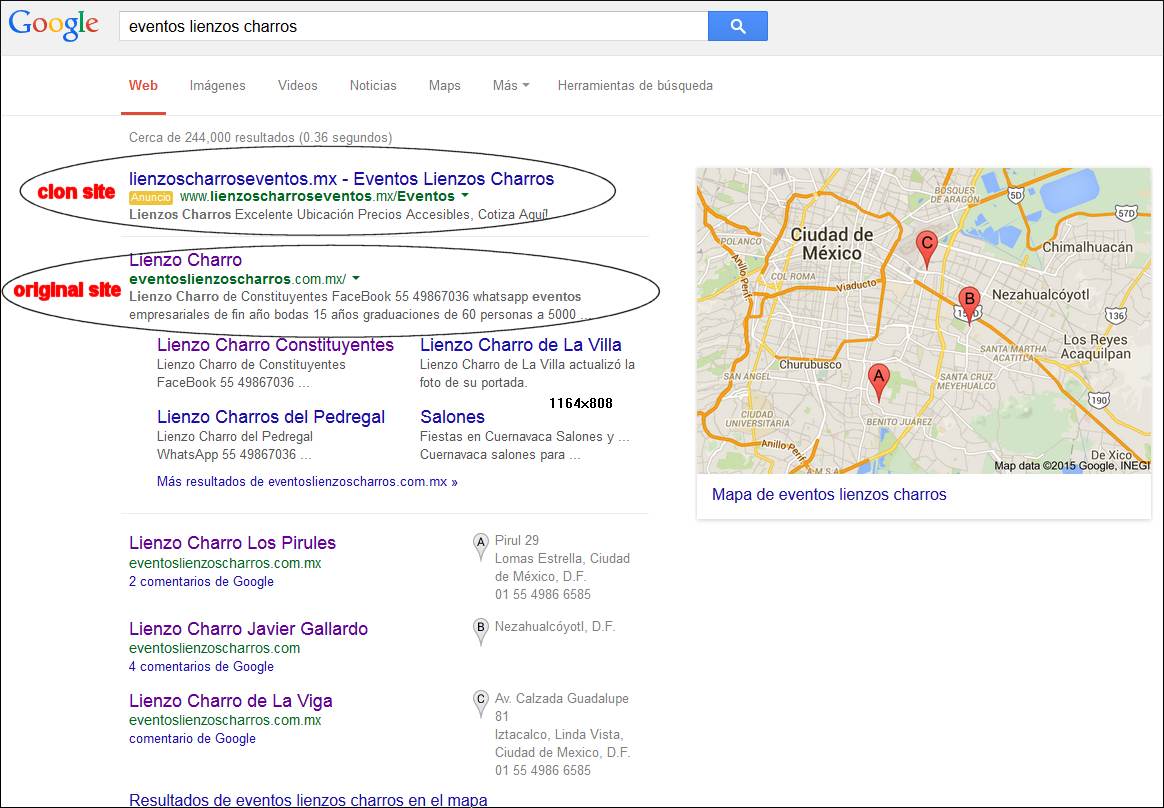The height and width of the screenshot is (808, 1164).
Task: Click green URL eventoslienzoscharros.com.mx/ under Lienzo Charro
Action: coord(238,279)
